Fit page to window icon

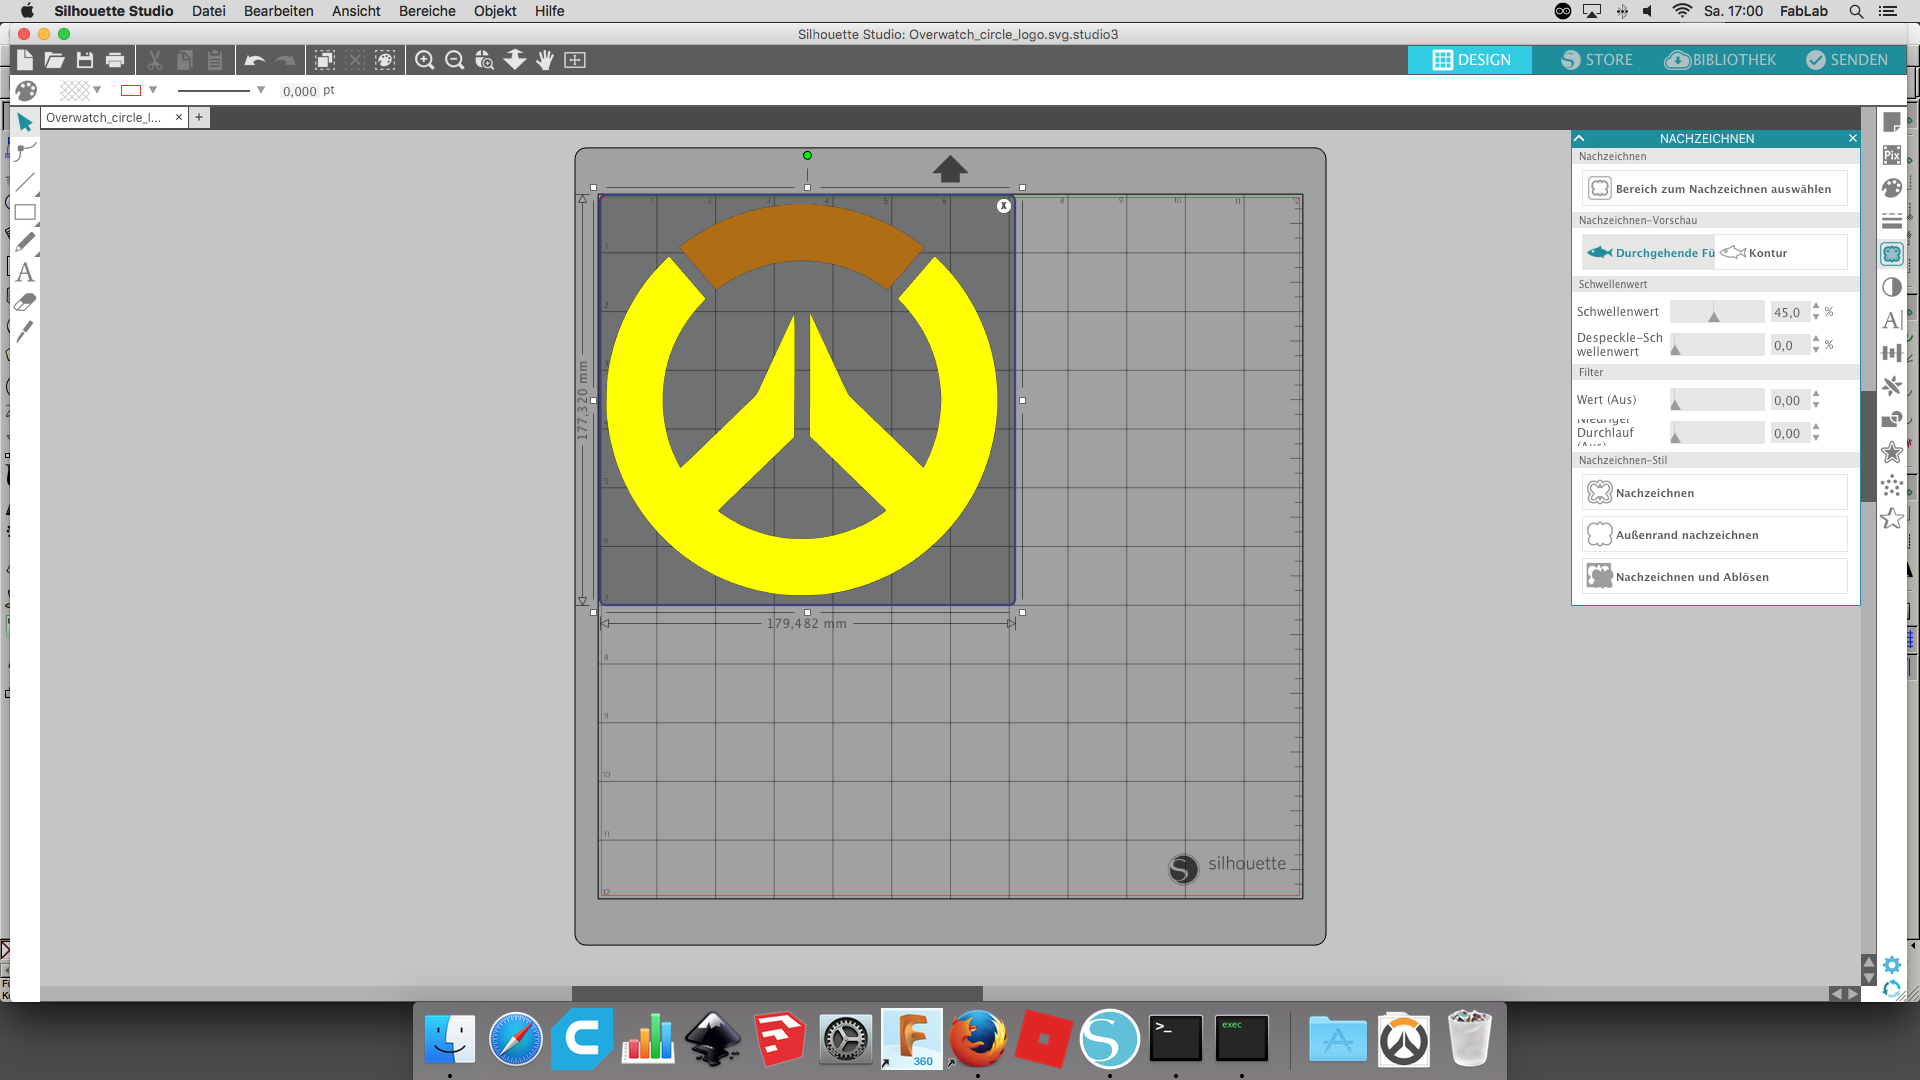(575, 60)
